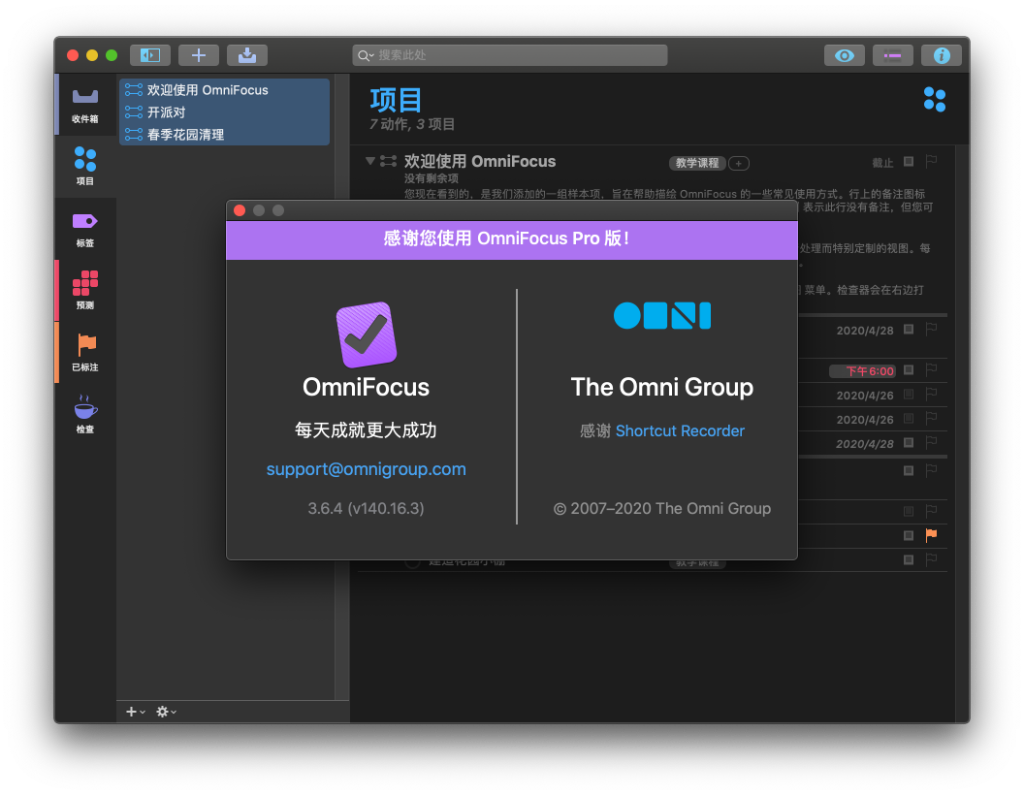Open the 检查 Review perspective
Image resolution: width=1024 pixels, height=795 pixels.
point(86,415)
